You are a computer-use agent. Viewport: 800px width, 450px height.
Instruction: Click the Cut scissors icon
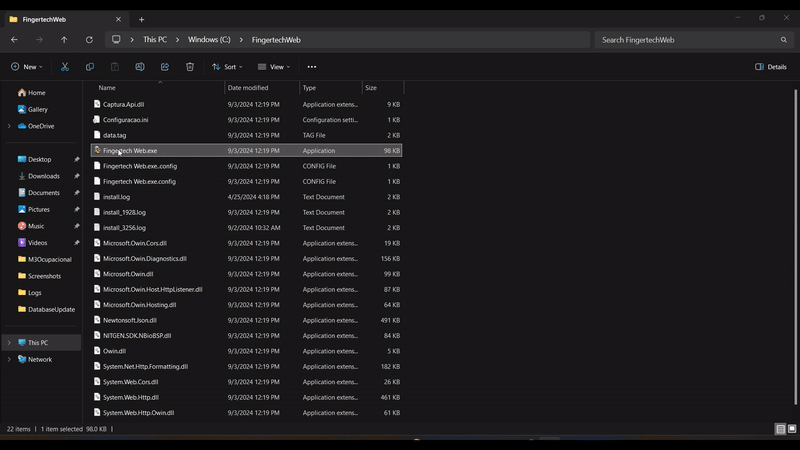[65, 67]
